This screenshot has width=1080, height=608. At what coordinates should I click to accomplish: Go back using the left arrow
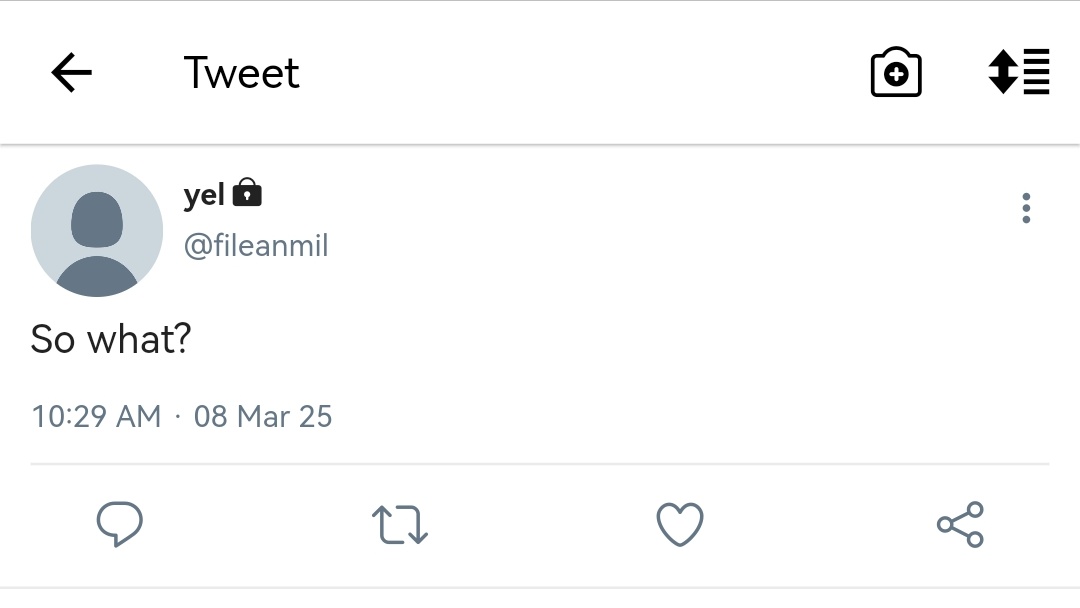72,72
